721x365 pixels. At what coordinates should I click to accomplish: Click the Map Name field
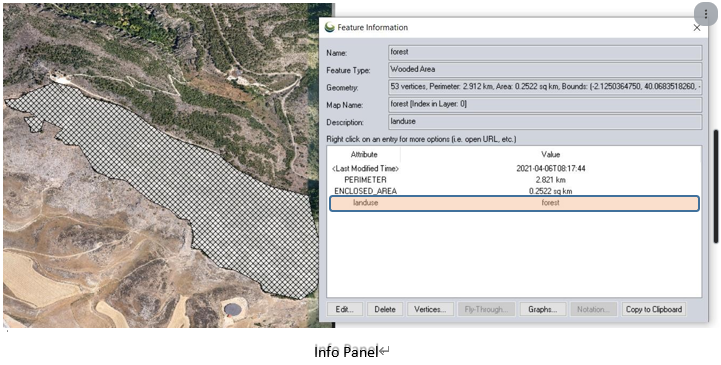[x=545, y=104]
